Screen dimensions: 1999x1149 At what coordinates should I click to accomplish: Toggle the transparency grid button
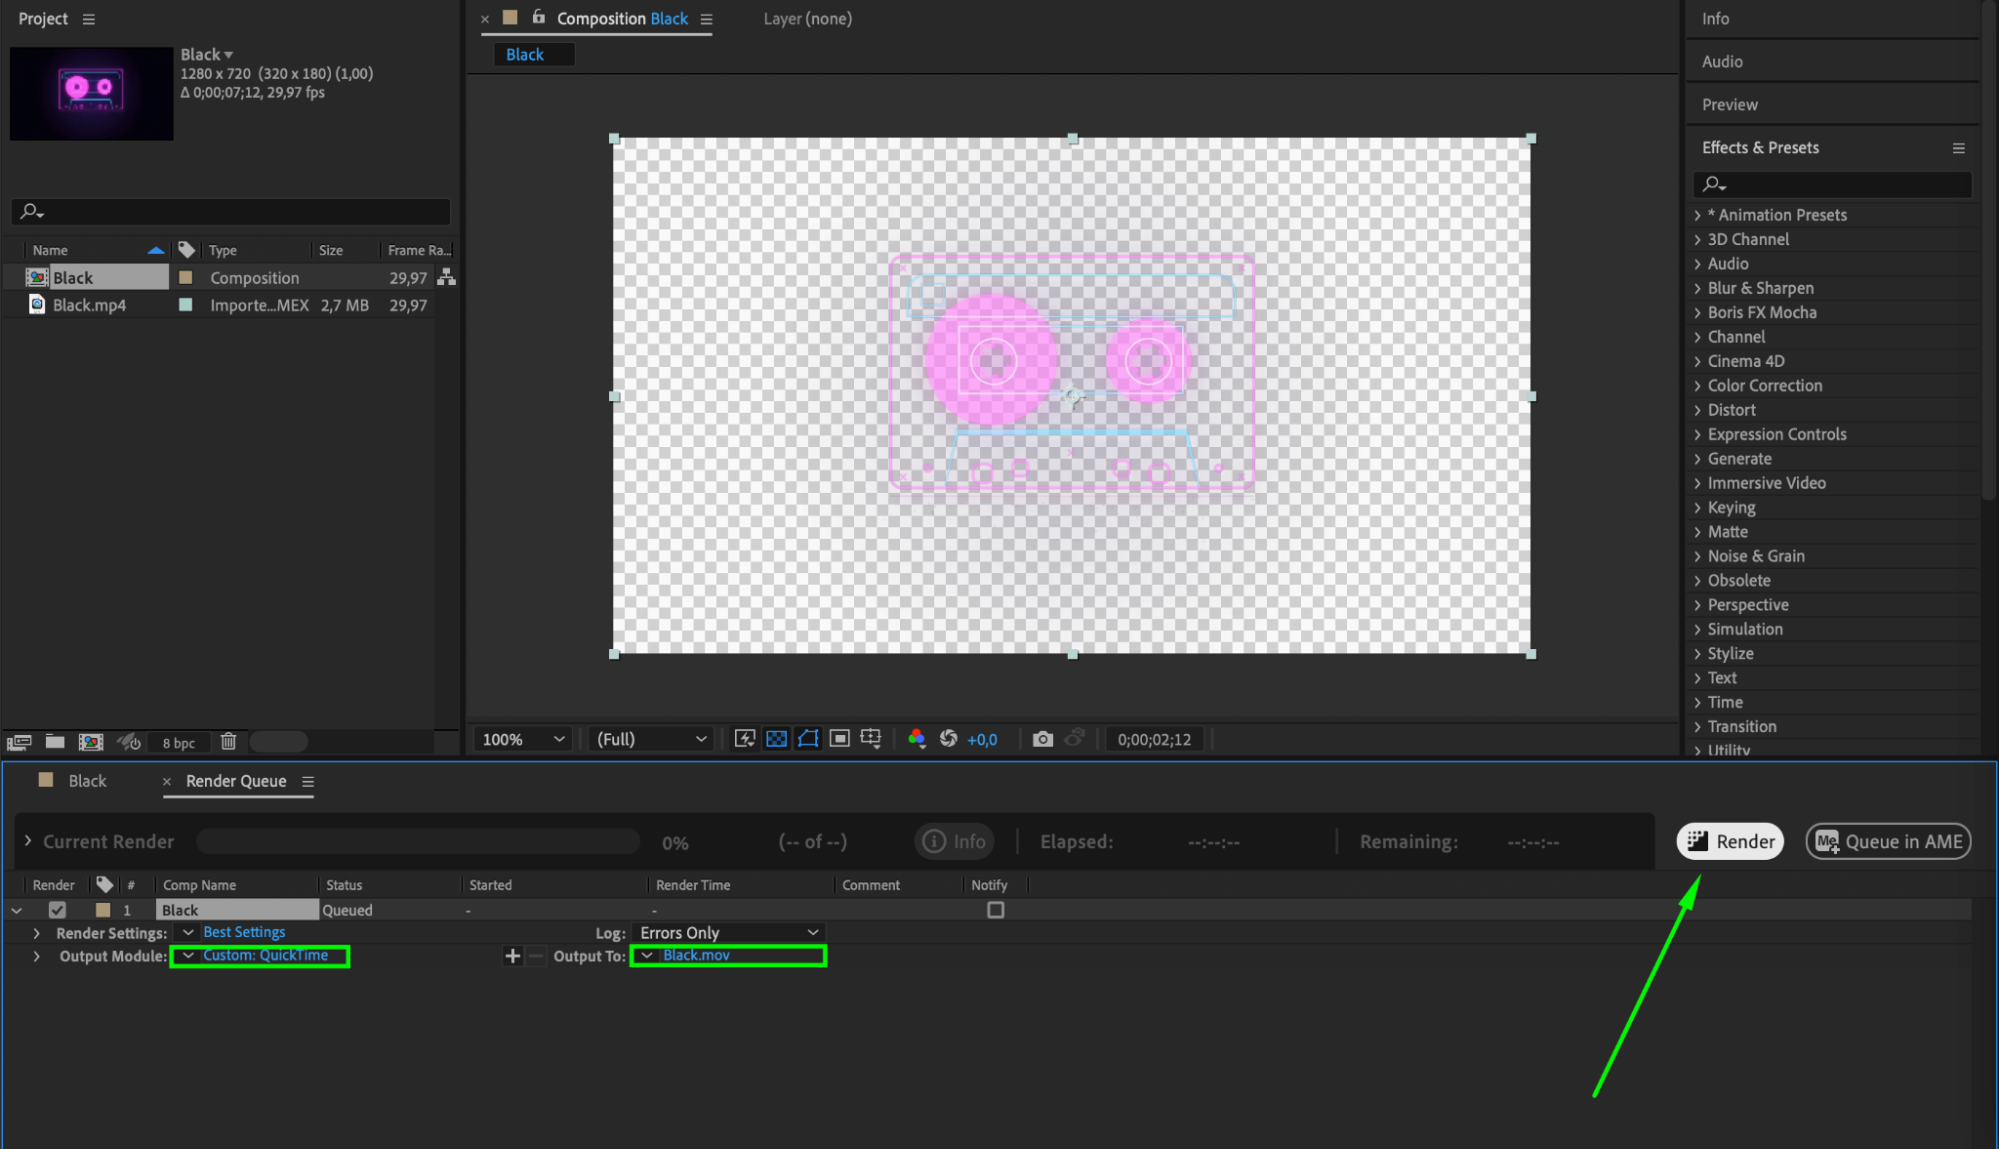point(776,739)
